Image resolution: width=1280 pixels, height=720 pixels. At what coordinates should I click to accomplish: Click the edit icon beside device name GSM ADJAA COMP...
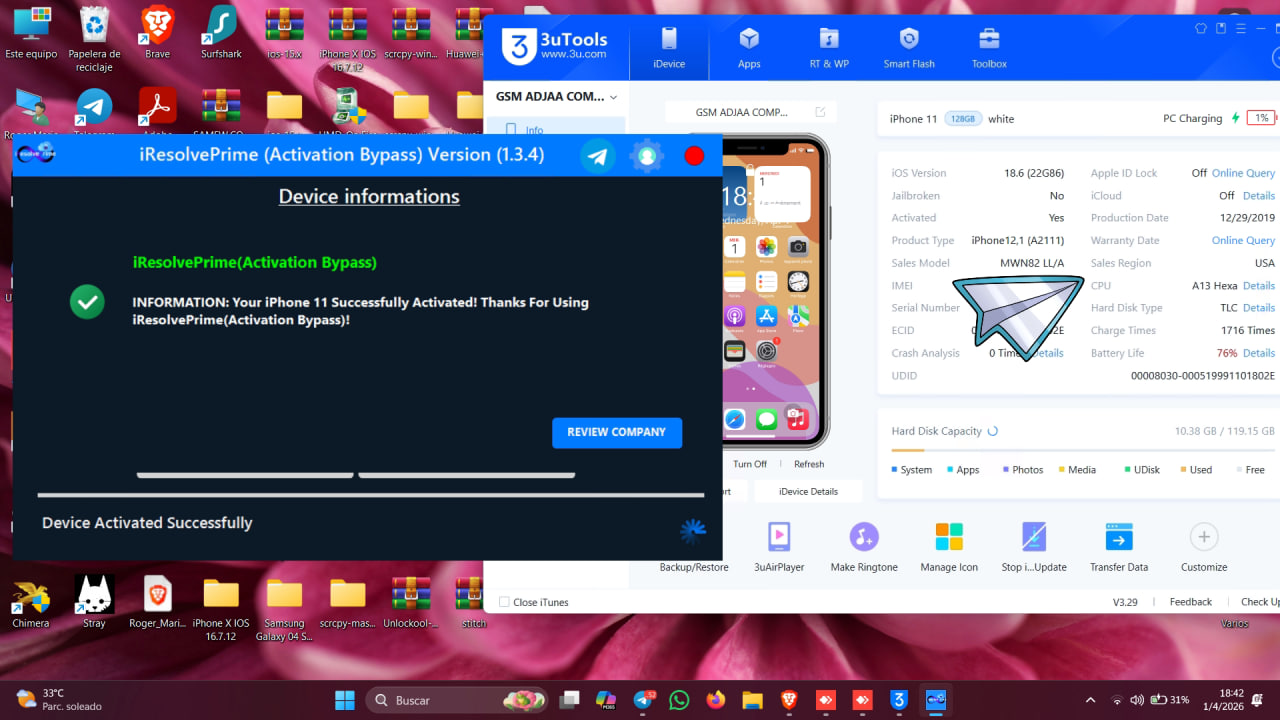pos(821,112)
